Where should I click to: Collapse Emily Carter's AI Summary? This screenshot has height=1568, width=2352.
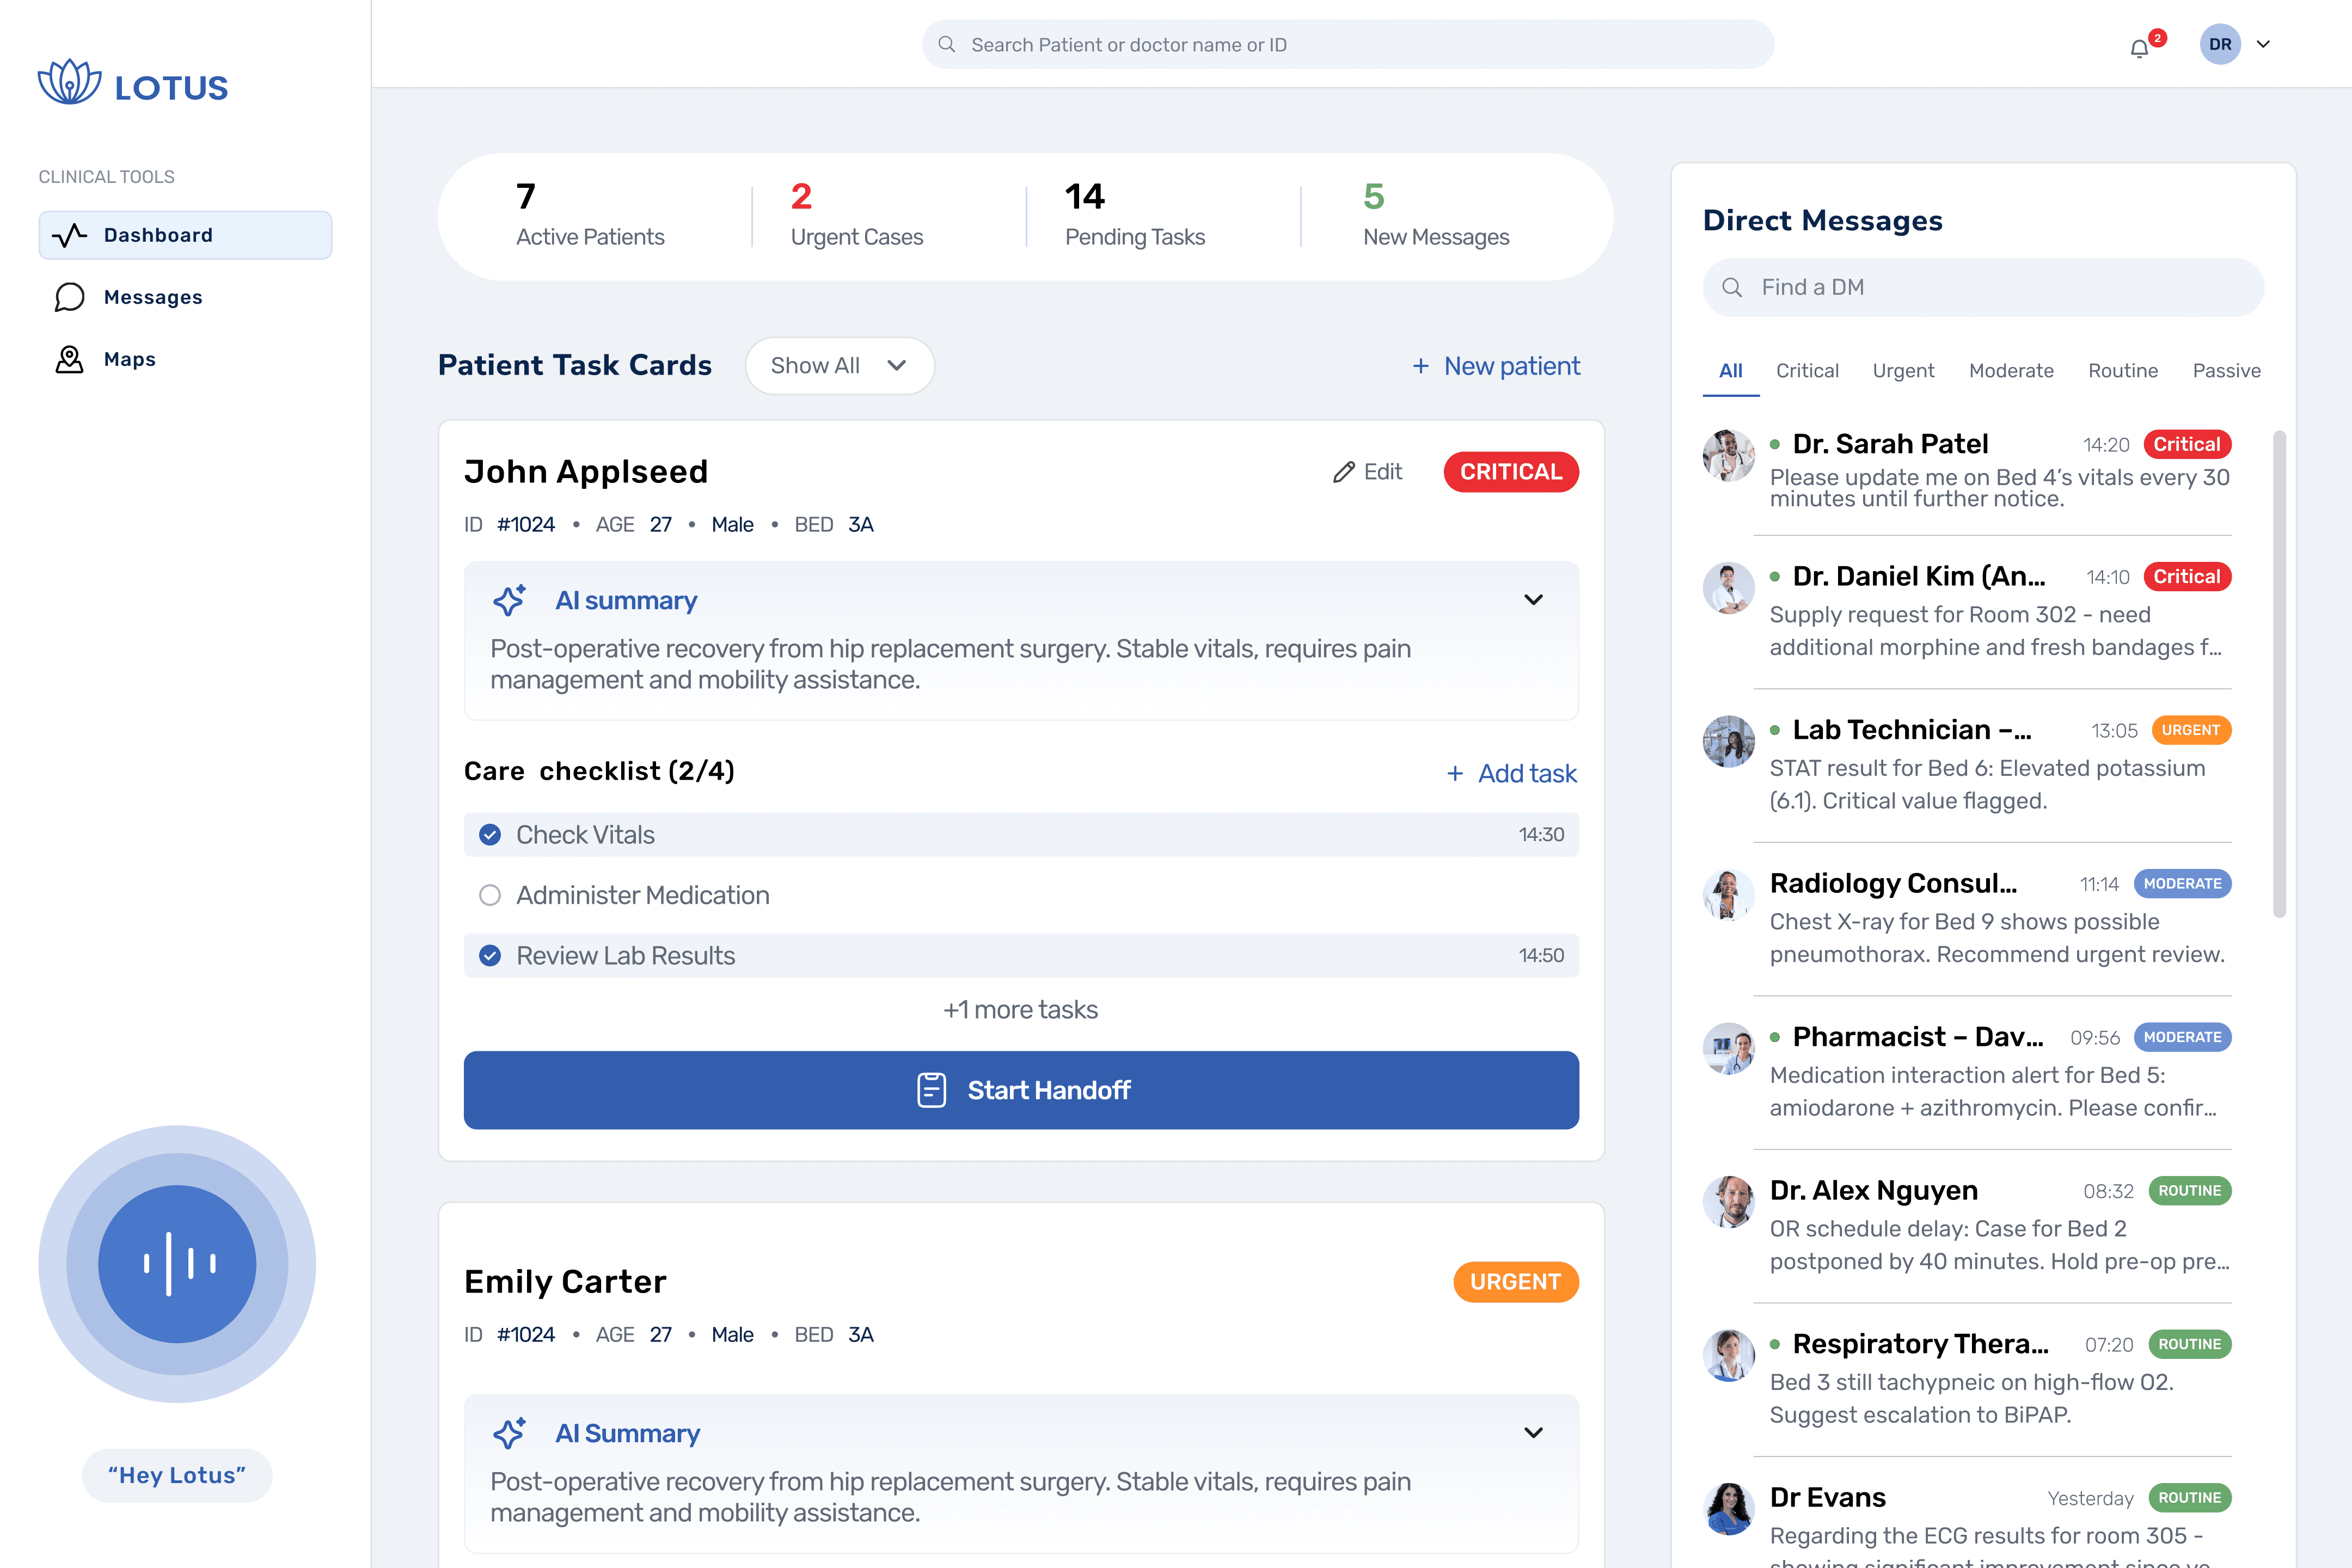point(1533,1433)
